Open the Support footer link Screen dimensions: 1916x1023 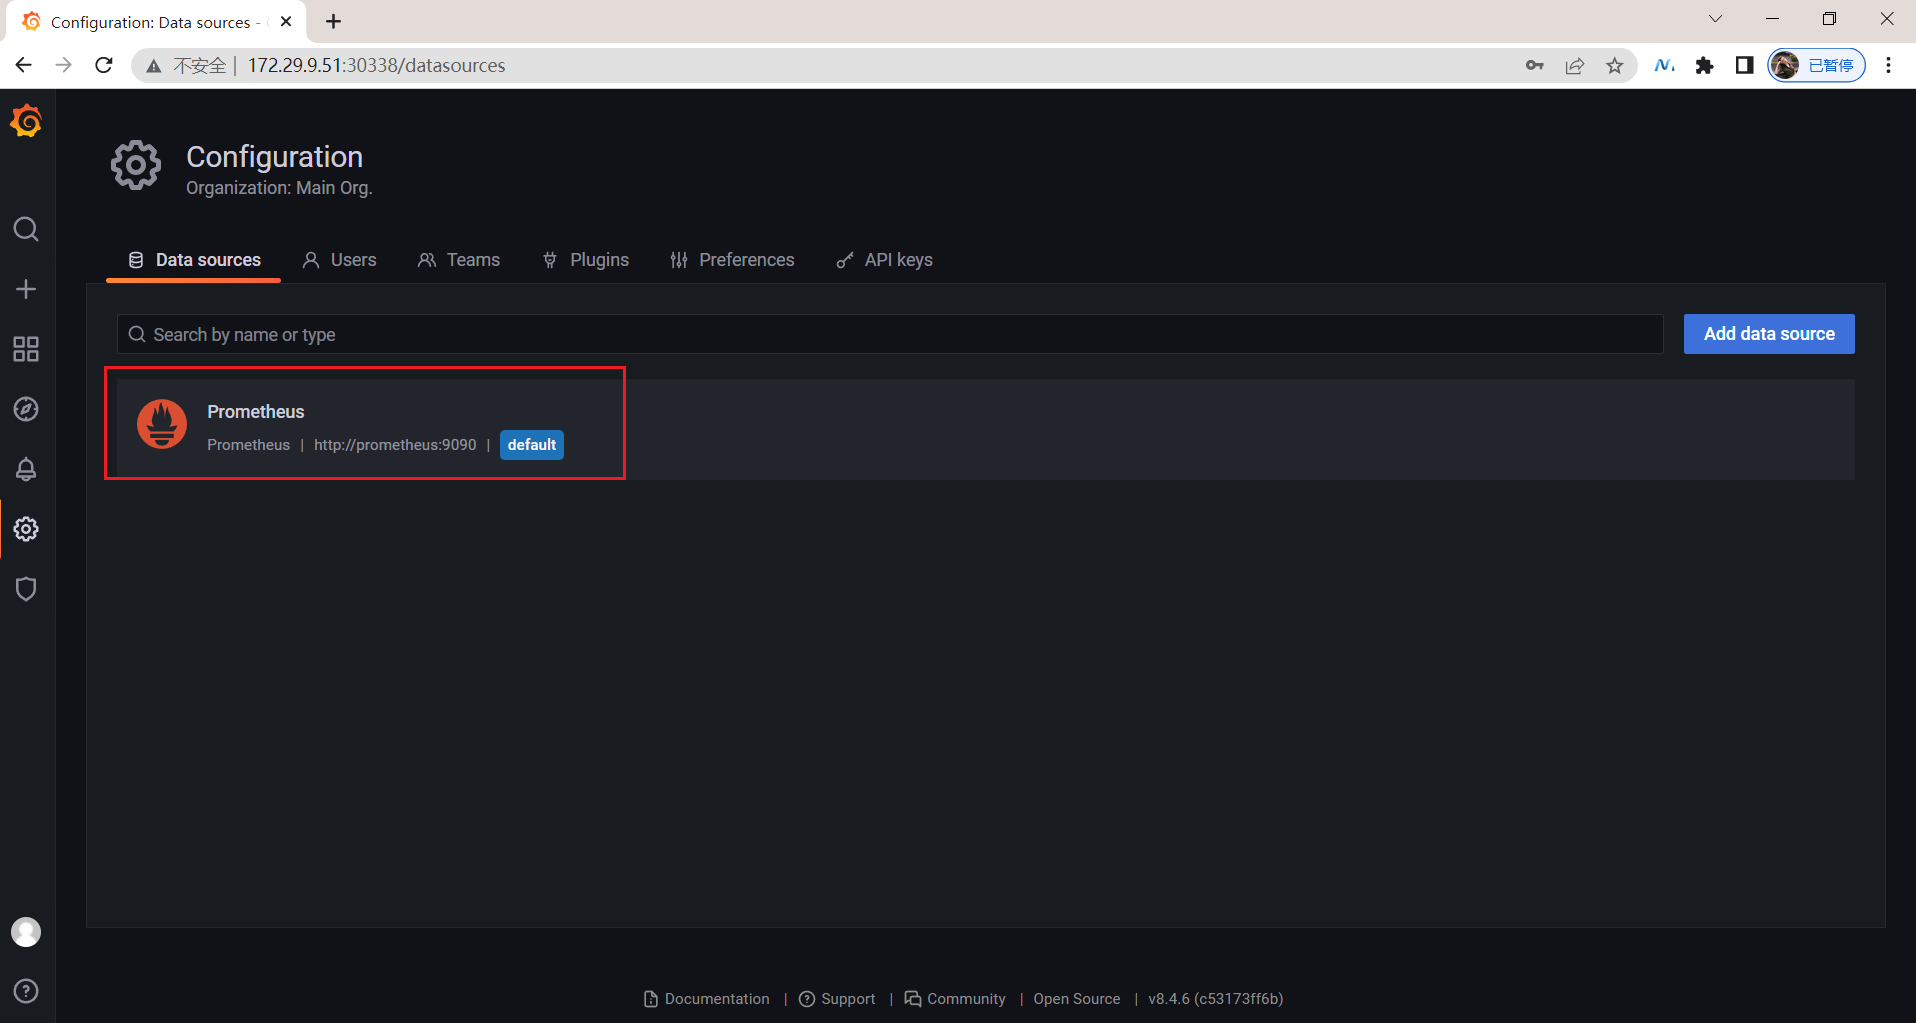(x=837, y=999)
